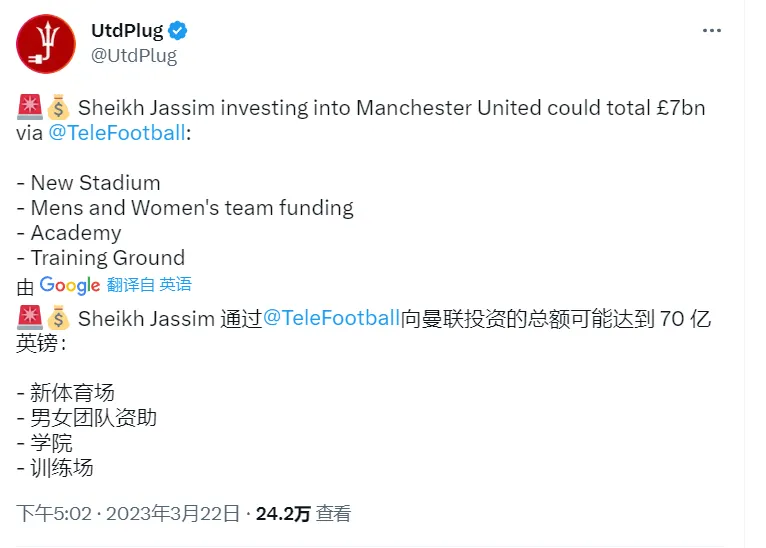Click the 男女团队资助 translated line
This screenshot has width=766, height=548.
(x=86, y=418)
